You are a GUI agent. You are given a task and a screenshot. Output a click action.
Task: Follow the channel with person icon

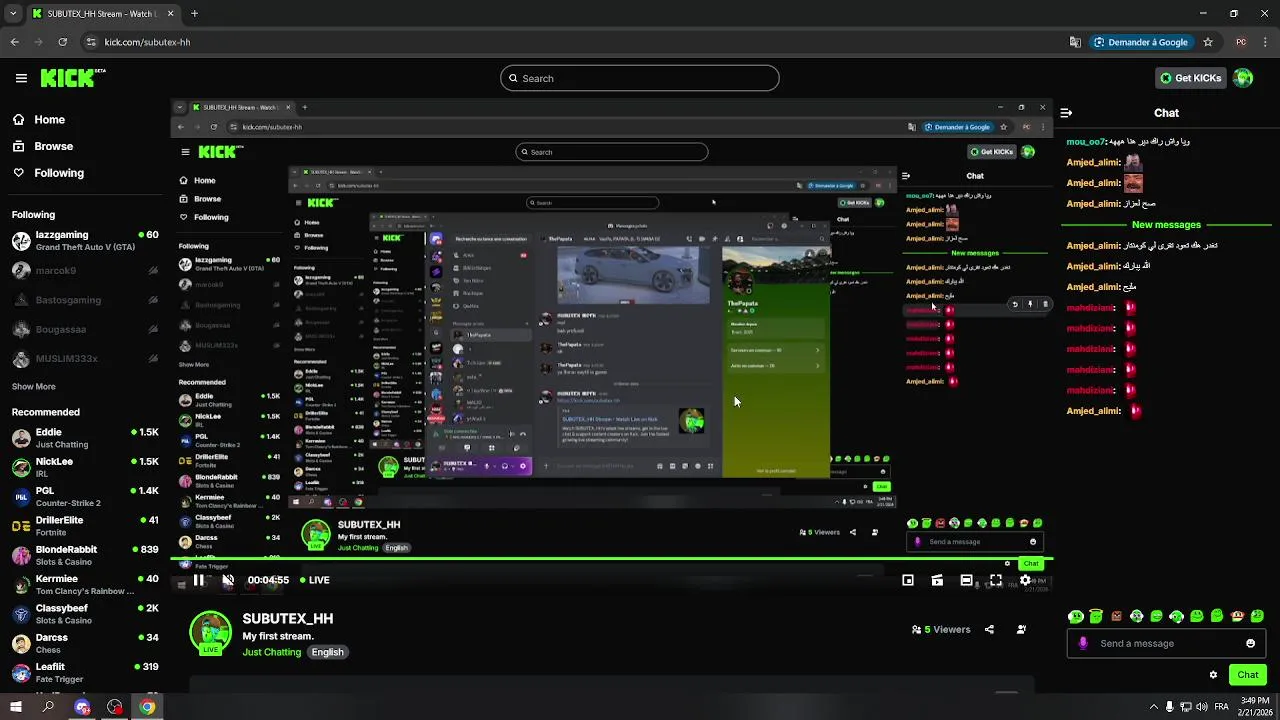point(1021,630)
